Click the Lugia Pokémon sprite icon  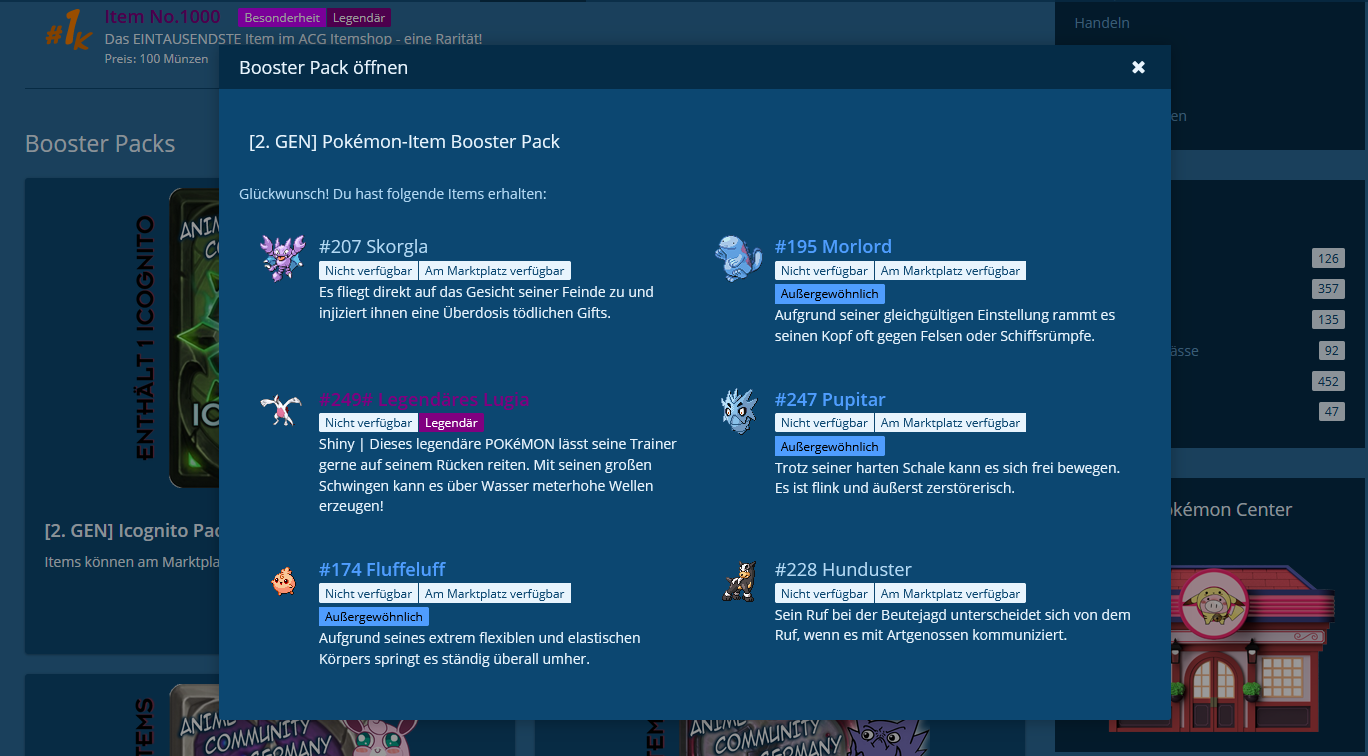pos(282,410)
